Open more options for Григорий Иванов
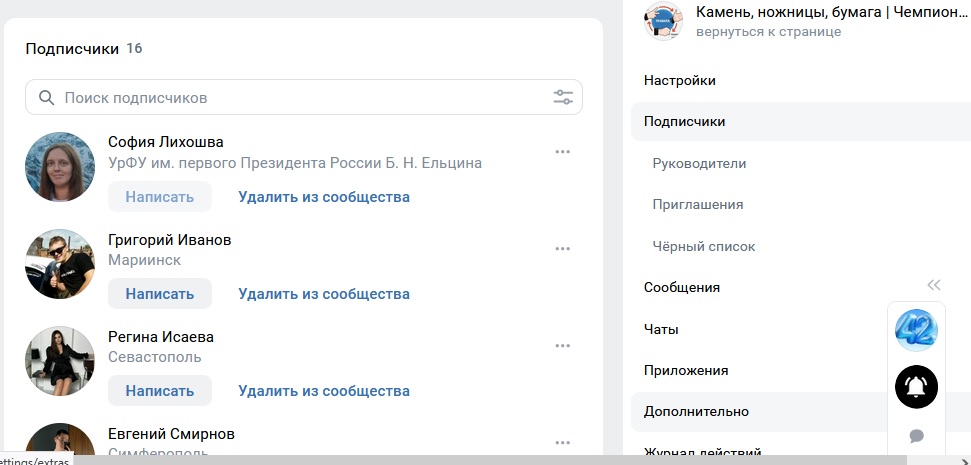This screenshot has height=465, width=971. (x=562, y=249)
